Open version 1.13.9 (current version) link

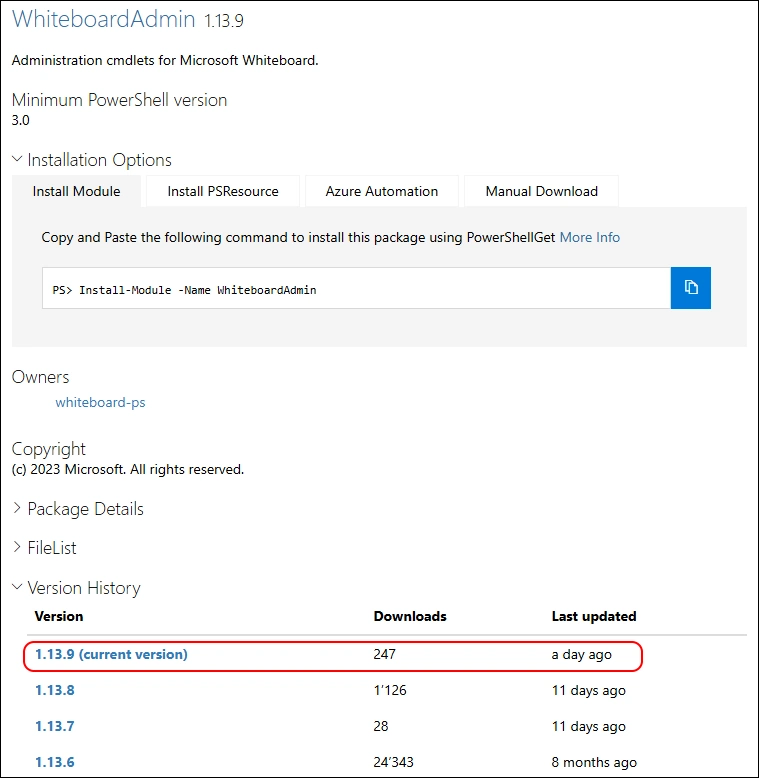pos(111,654)
